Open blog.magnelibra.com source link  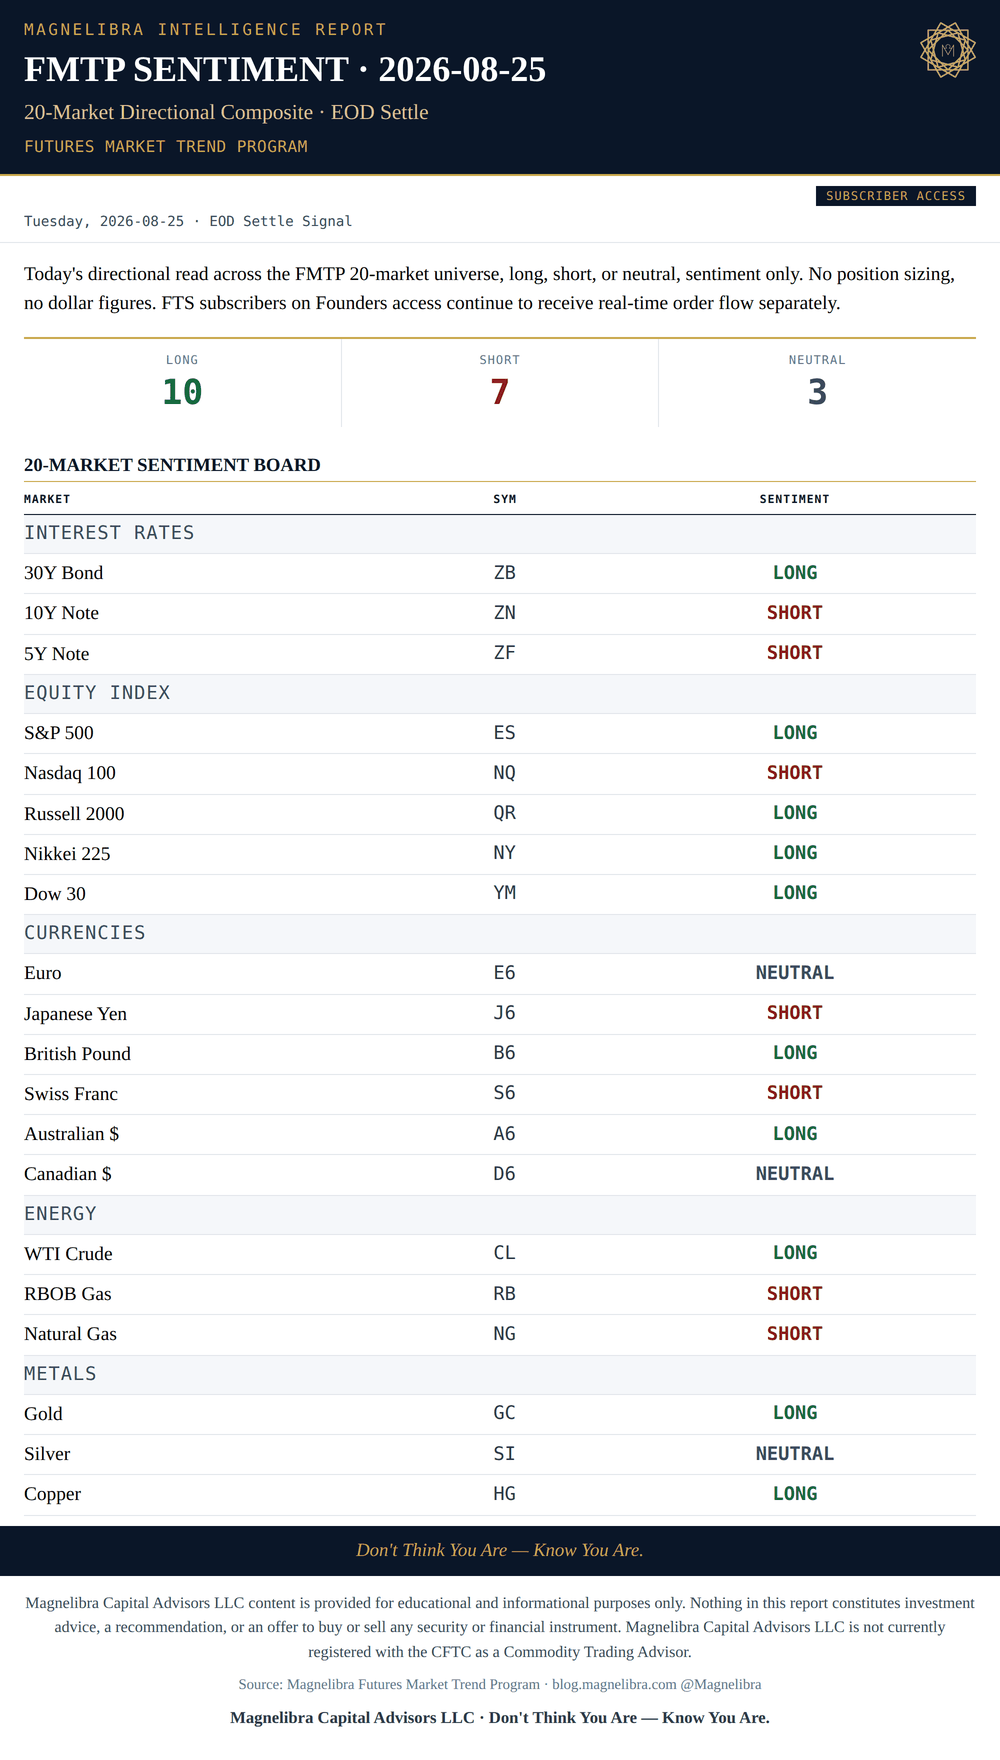click(x=614, y=1684)
